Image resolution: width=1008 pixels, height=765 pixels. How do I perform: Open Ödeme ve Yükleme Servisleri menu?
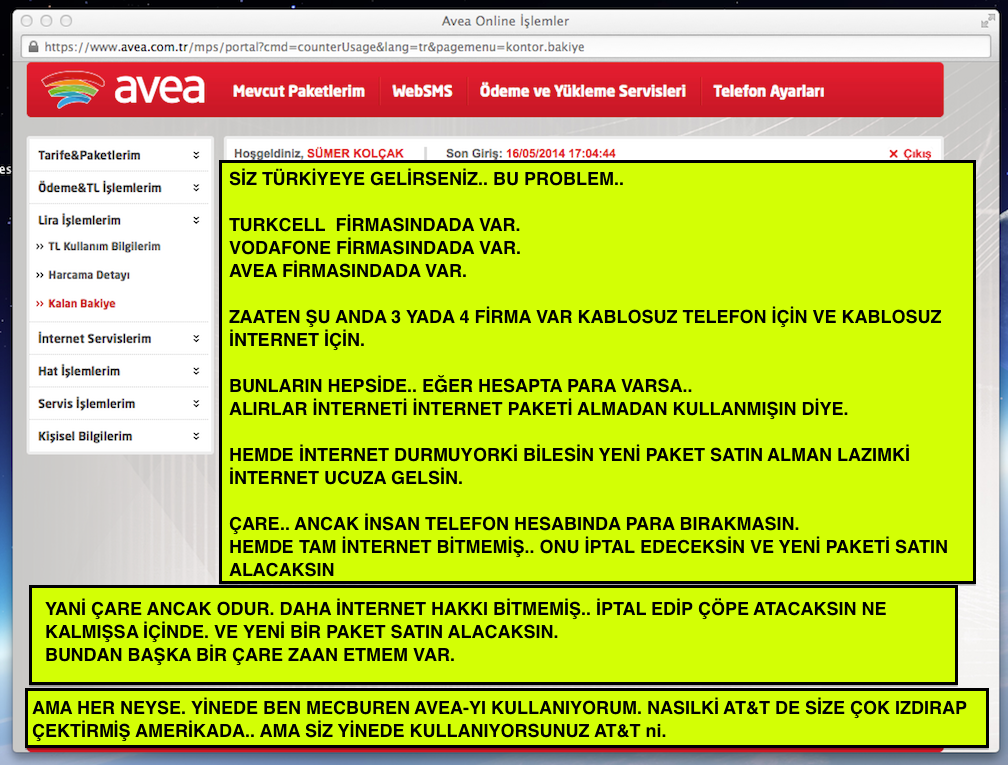coord(582,91)
